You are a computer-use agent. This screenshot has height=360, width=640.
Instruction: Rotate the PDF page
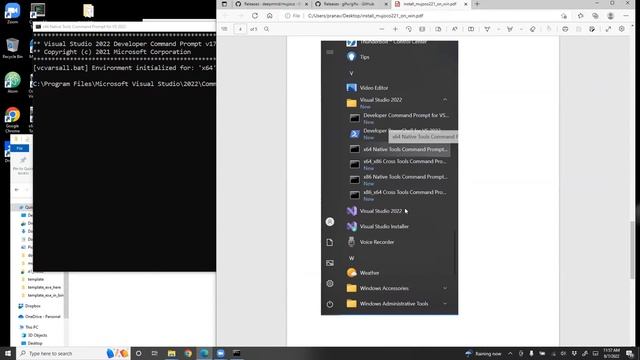[409, 29]
